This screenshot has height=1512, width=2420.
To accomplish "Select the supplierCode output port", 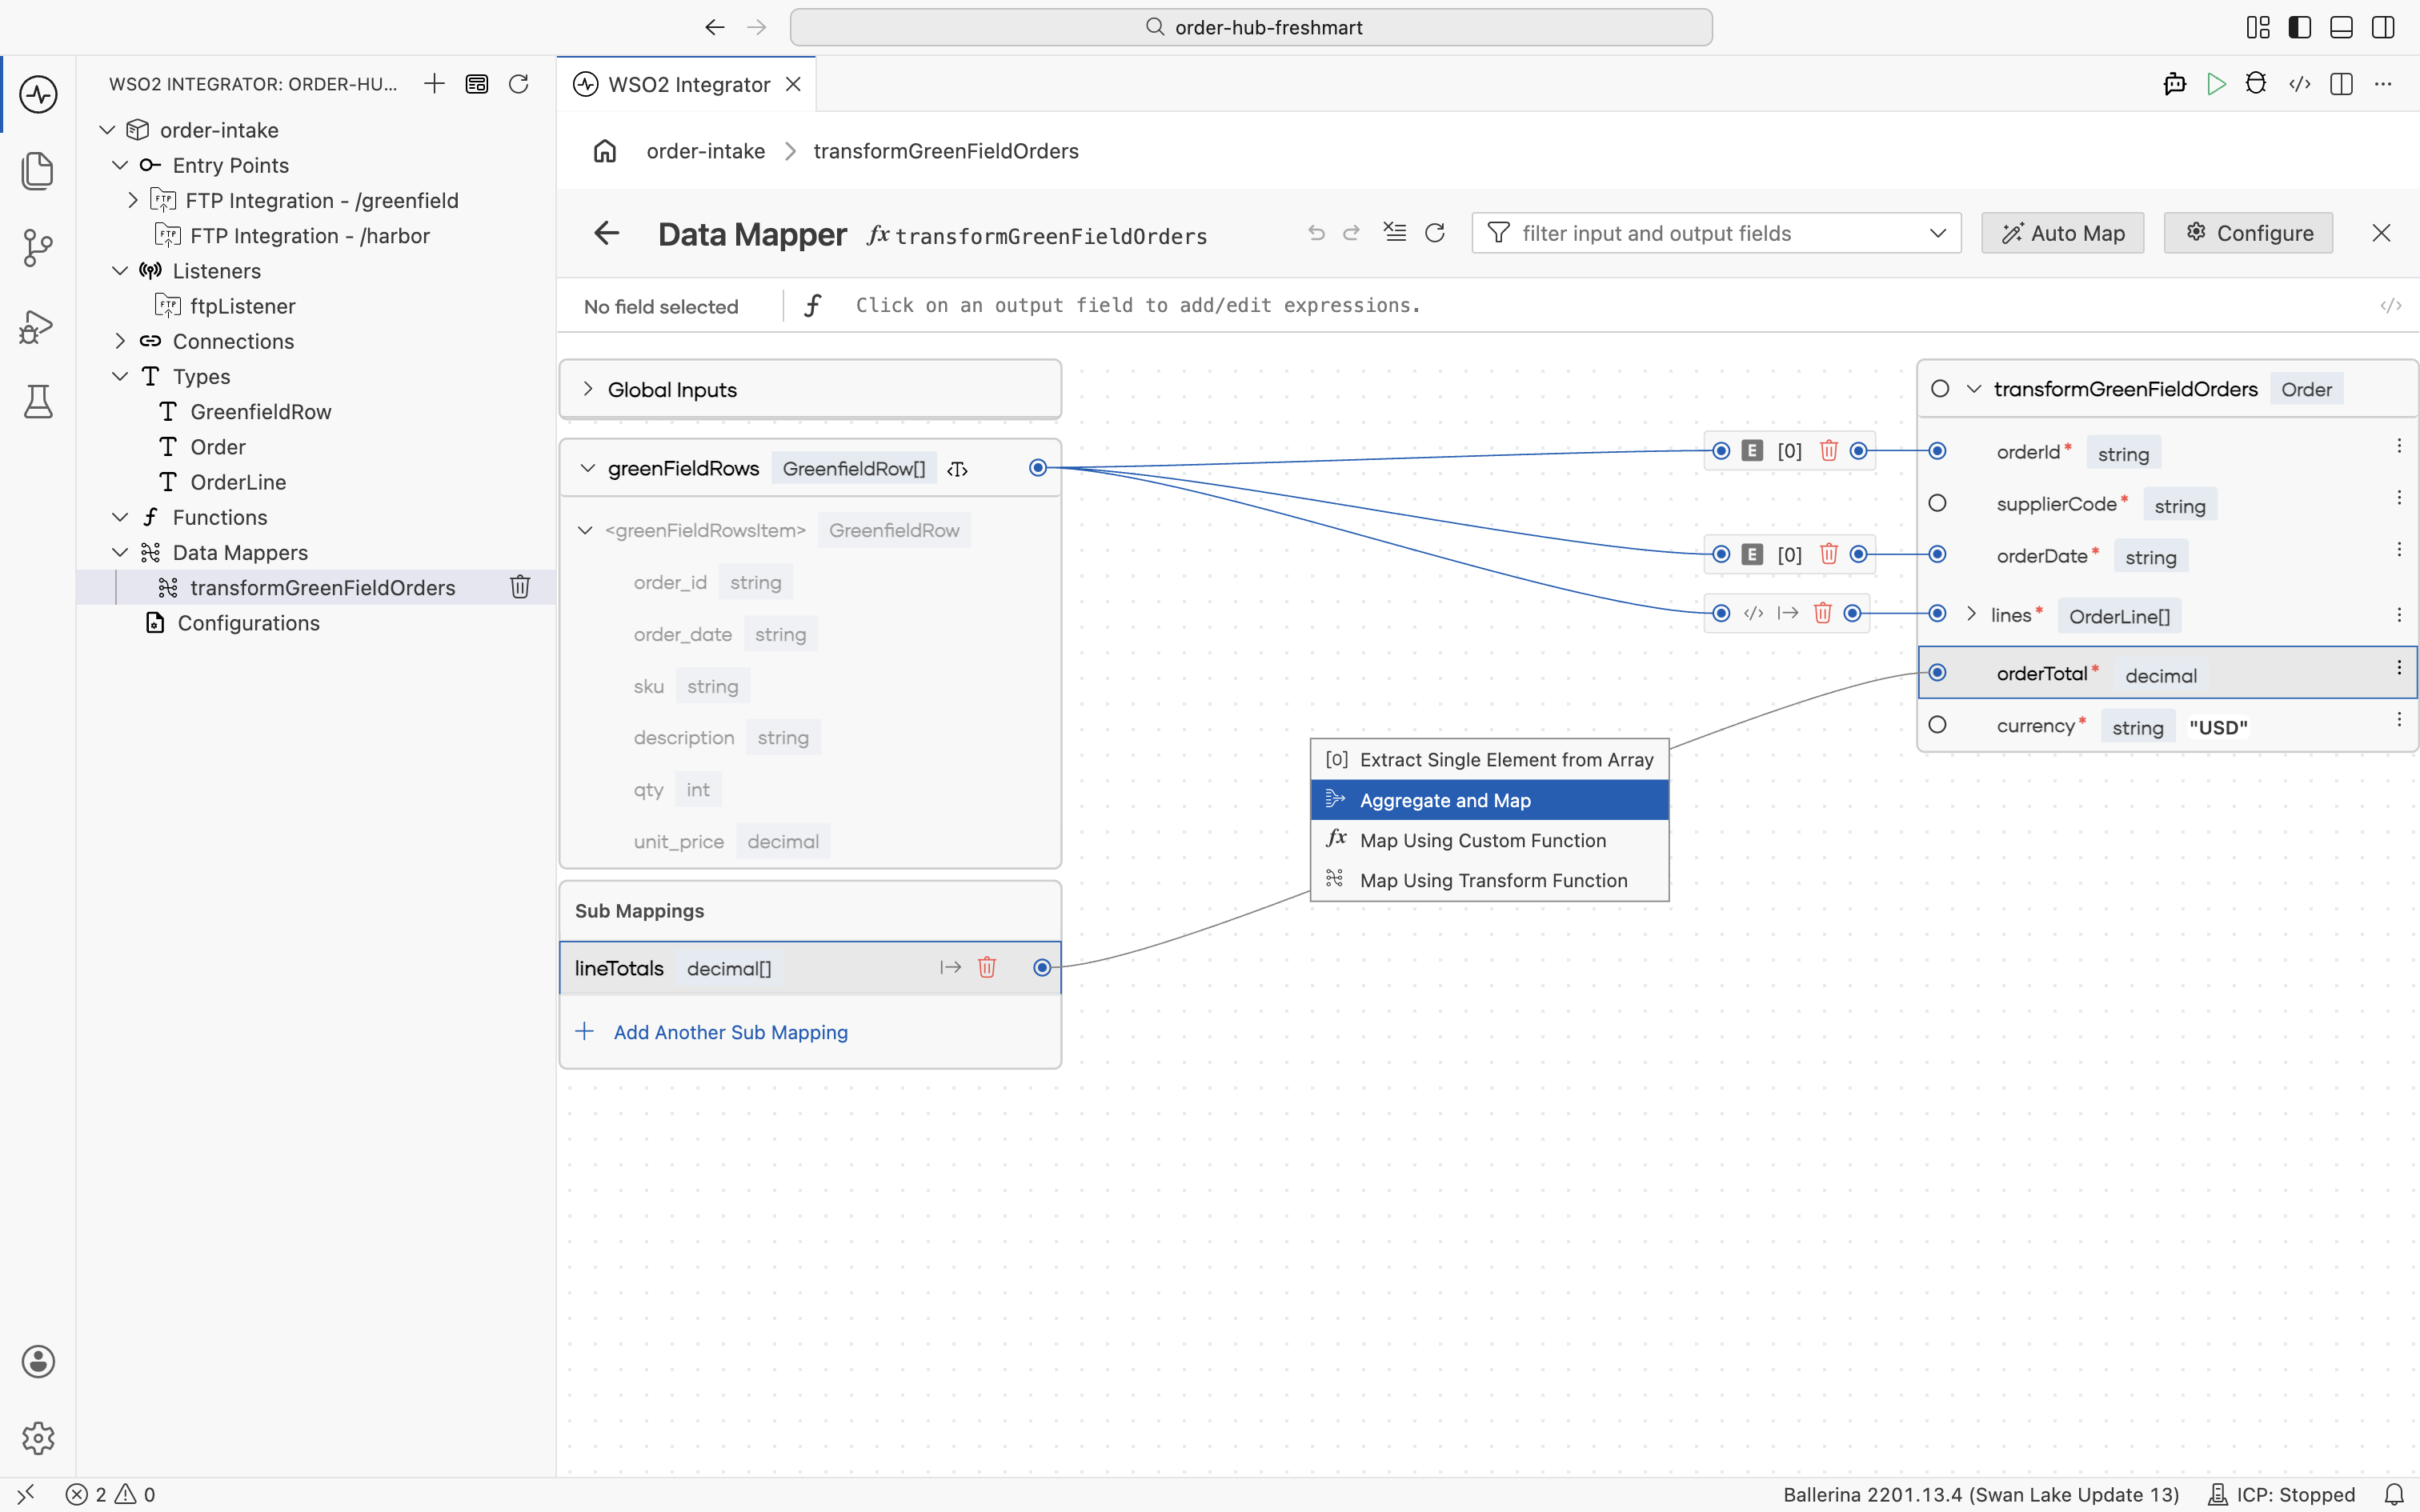I will [x=1937, y=503].
